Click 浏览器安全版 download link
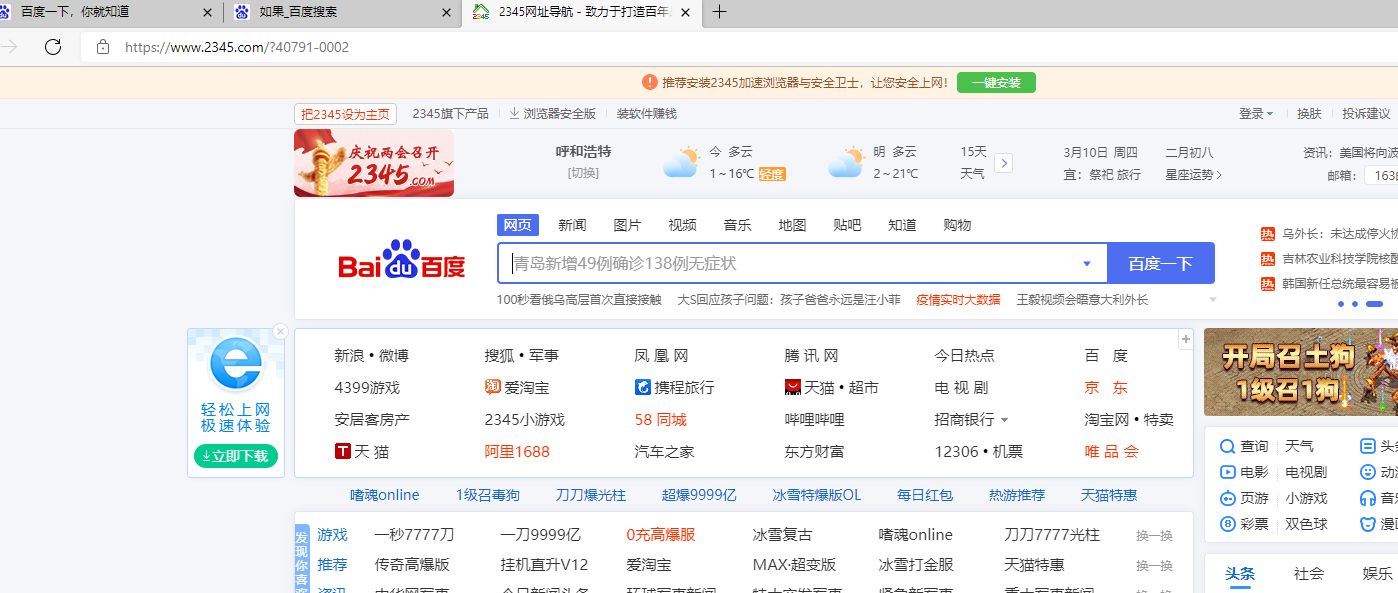Screen dimensions: 1398x593 click(x=552, y=114)
